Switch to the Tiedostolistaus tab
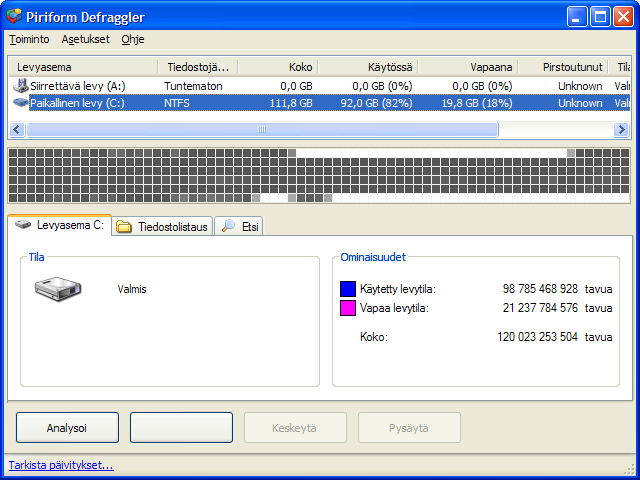 point(162,227)
